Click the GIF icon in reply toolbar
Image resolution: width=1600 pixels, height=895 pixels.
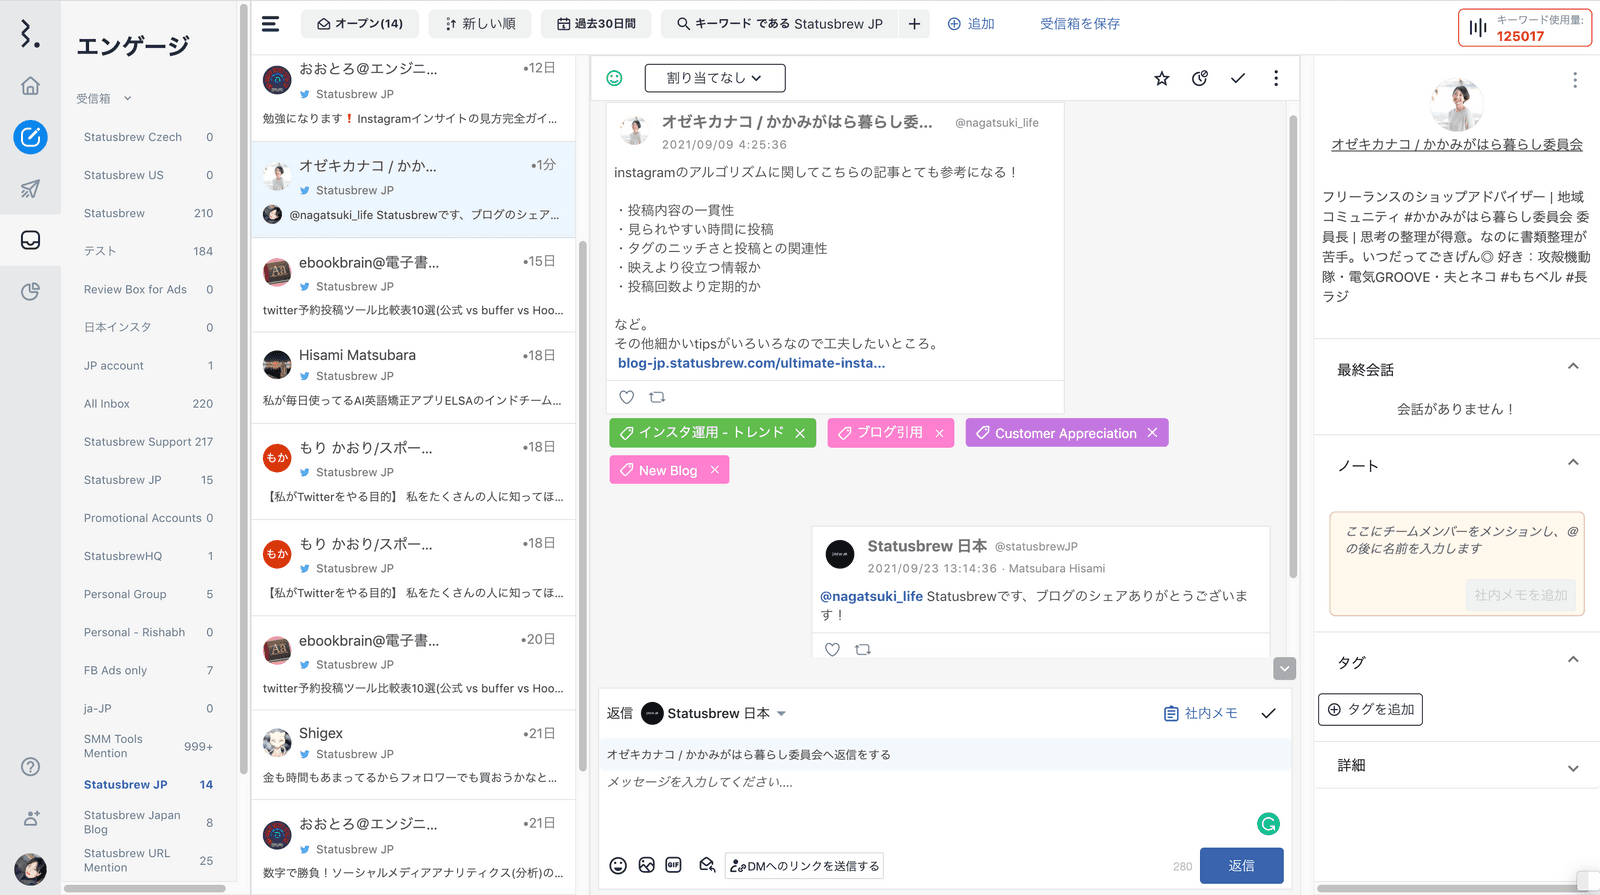pos(673,865)
